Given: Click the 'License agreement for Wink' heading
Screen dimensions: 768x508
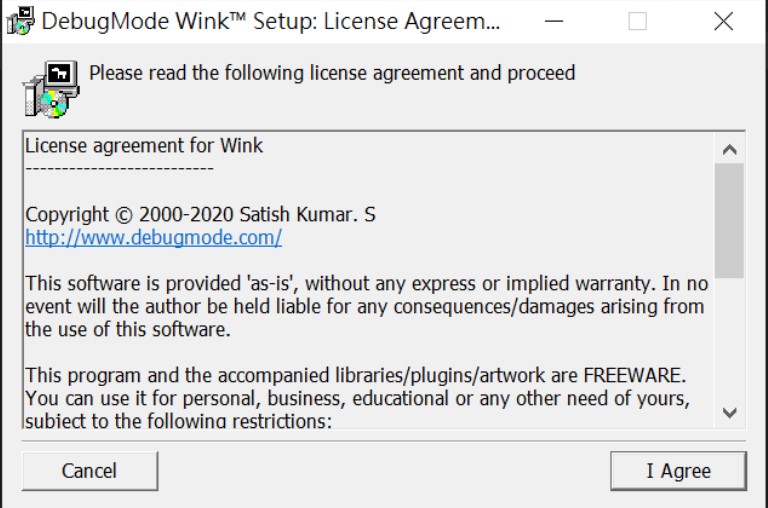Looking at the screenshot, I should (144, 145).
